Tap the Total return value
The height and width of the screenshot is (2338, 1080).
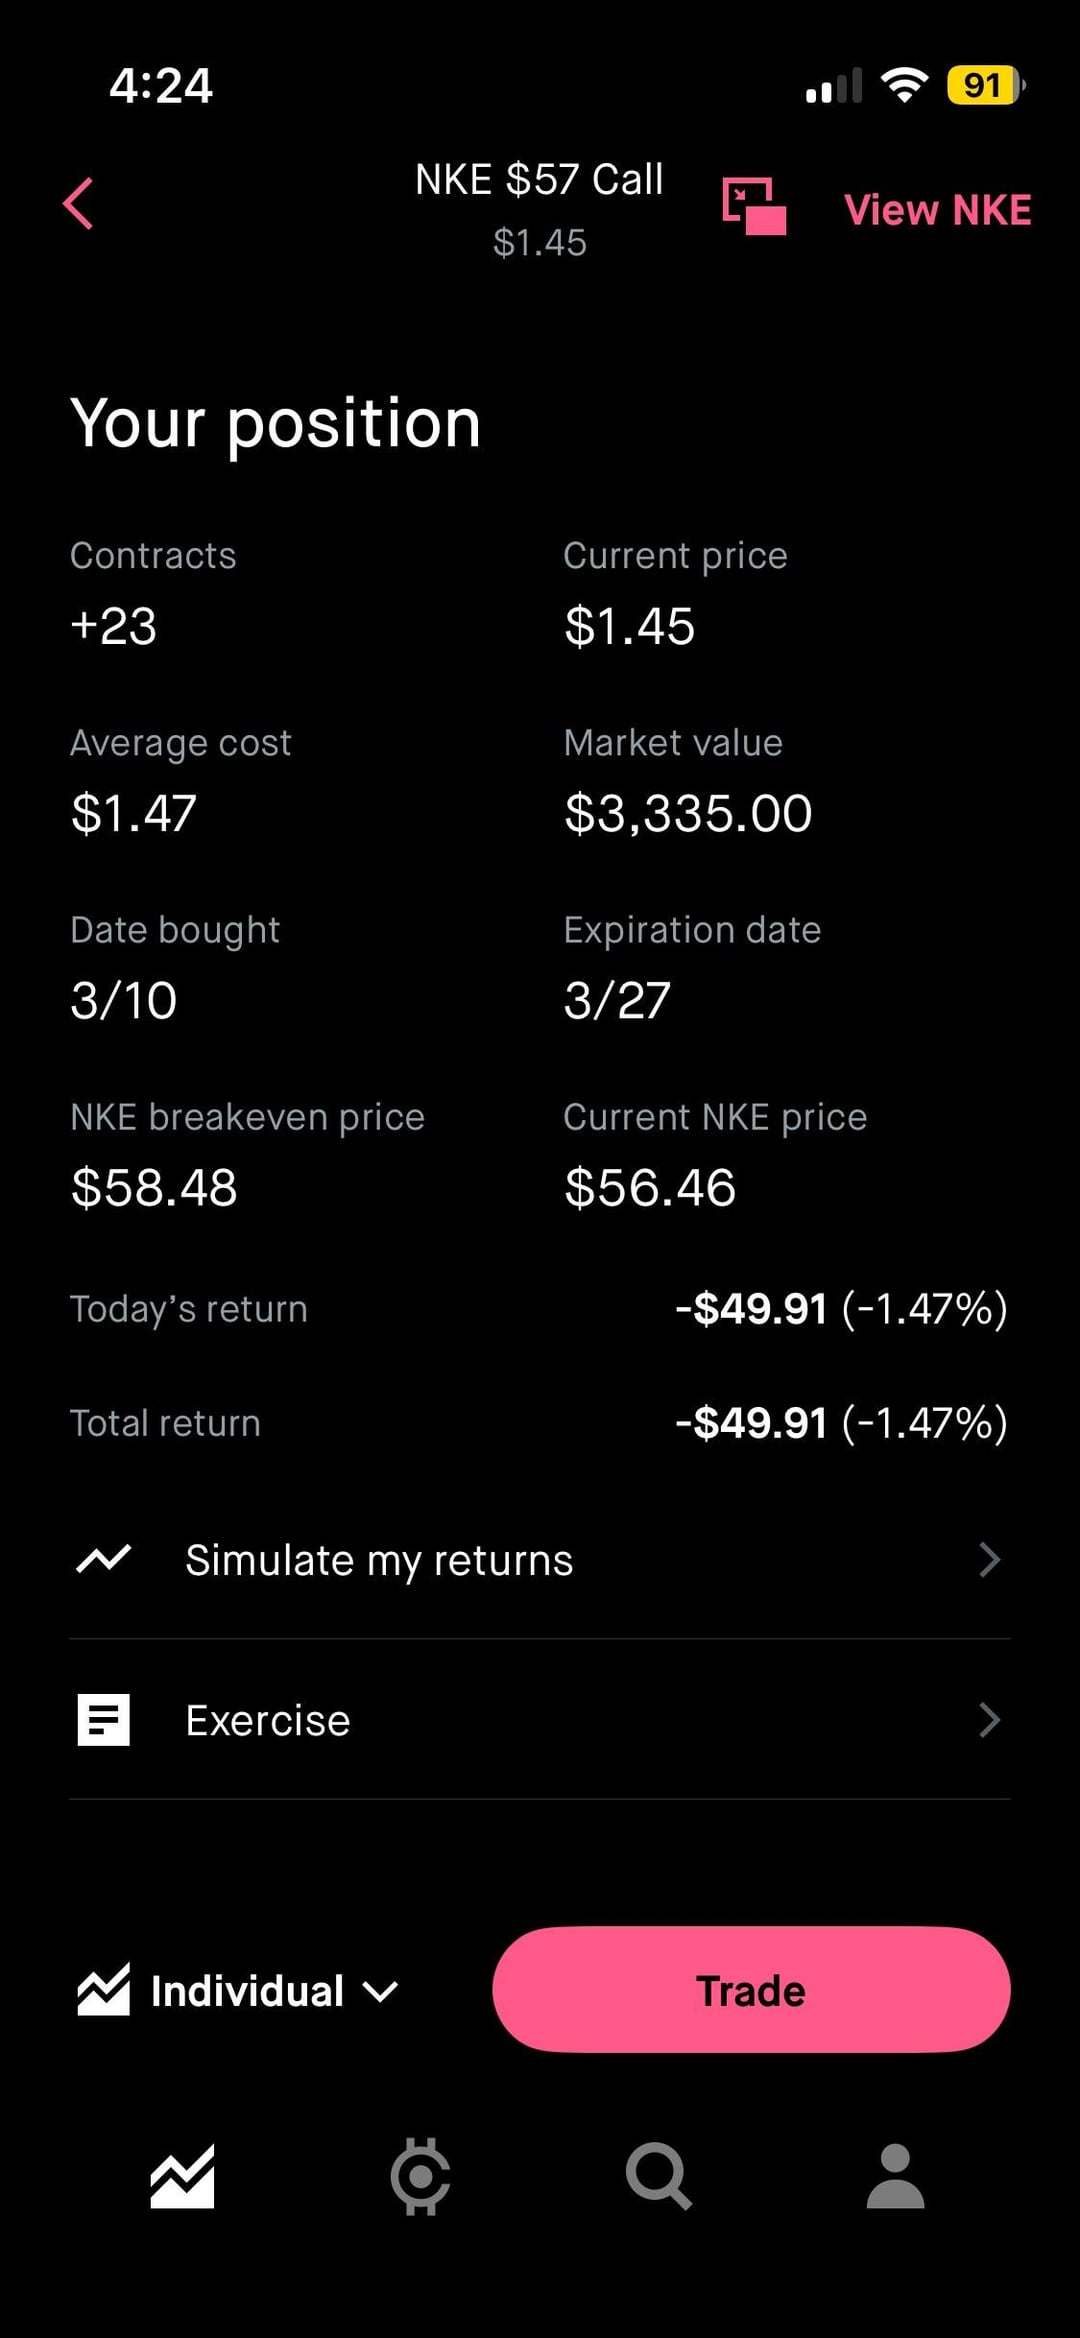841,1423
